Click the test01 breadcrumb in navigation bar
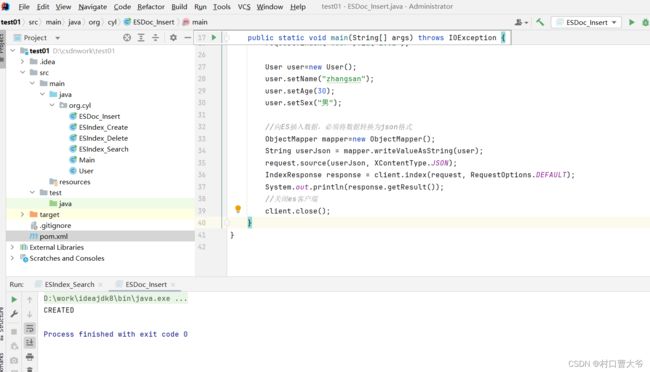The image size is (650, 372). [x=11, y=22]
